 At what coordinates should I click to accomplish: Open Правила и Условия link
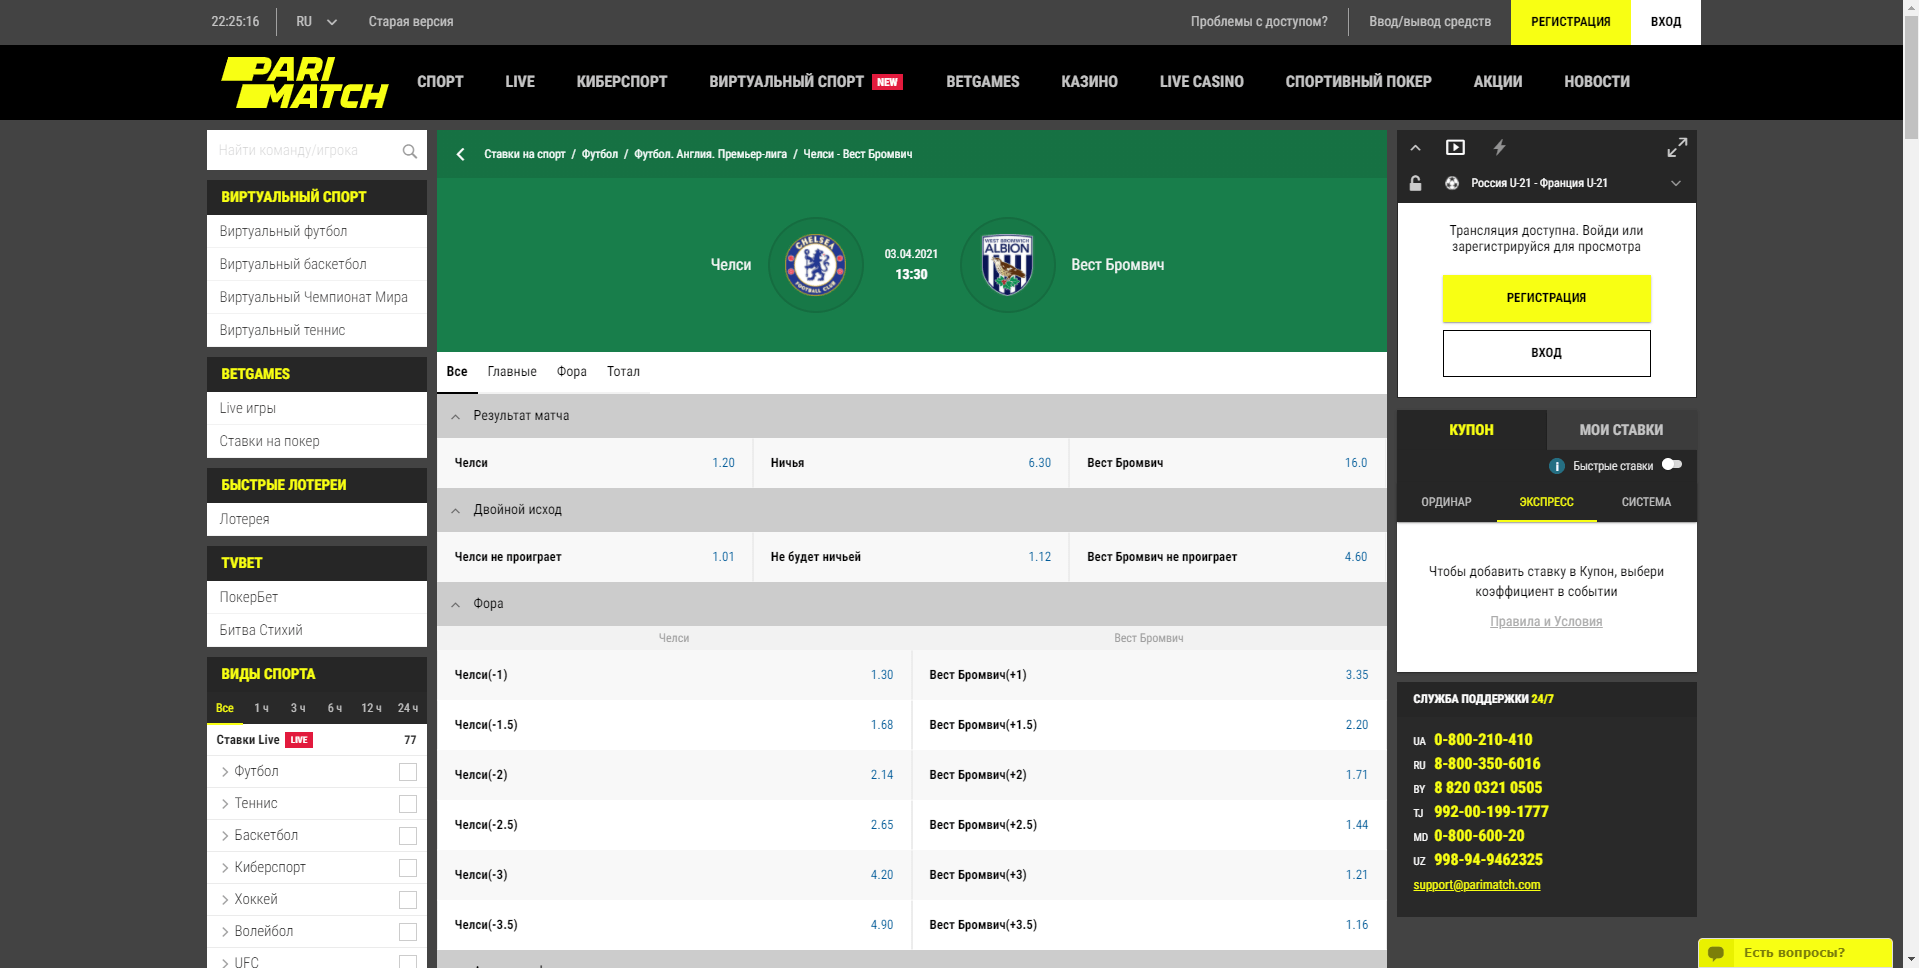coord(1546,622)
